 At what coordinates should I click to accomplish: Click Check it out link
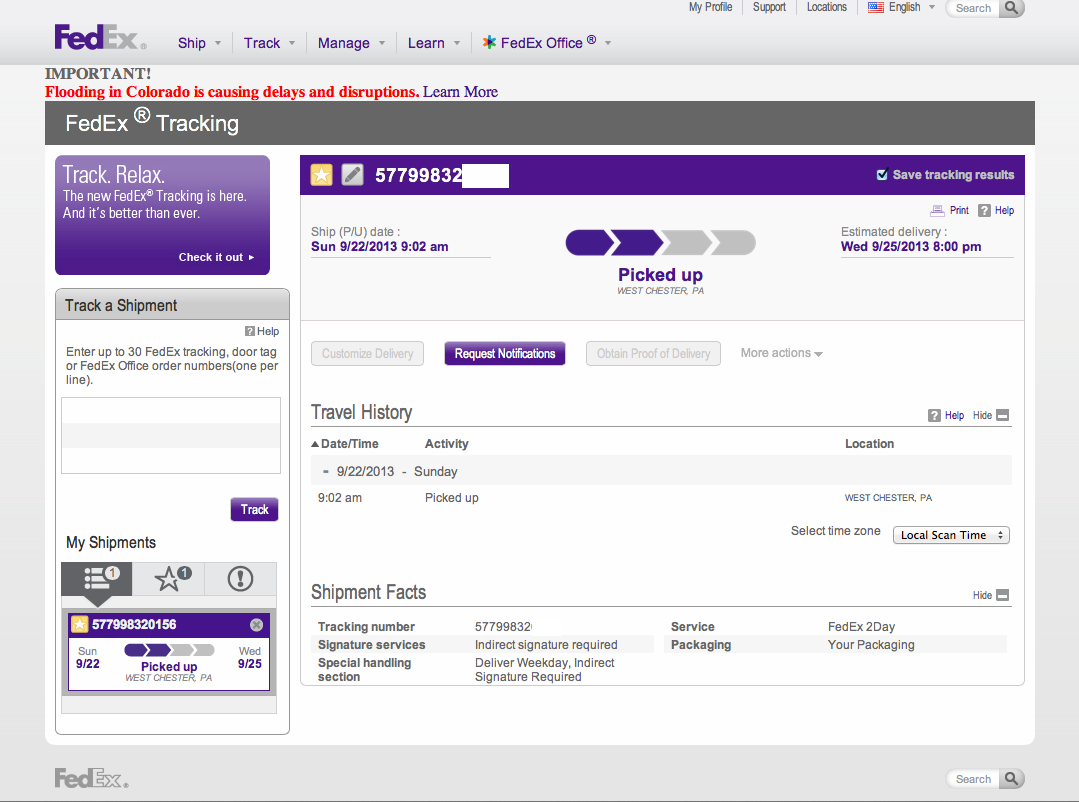tap(216, 257)
